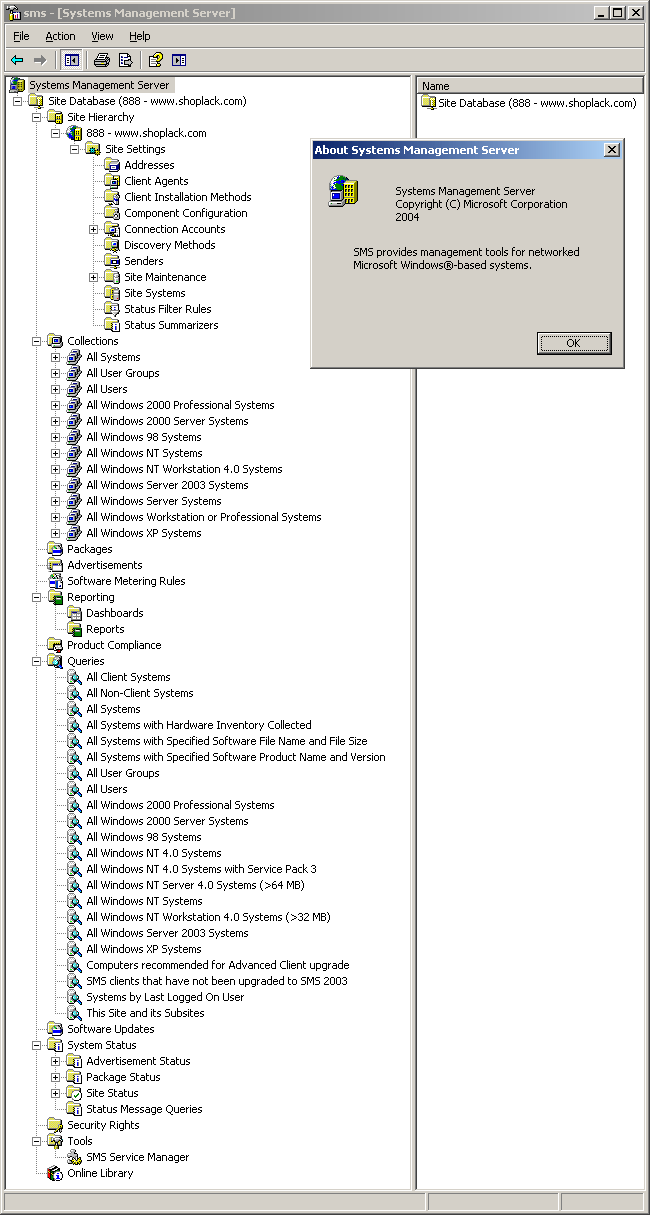This screenshot has width=650, height=1215.
Task: Open the Action menu
Action: click(60, 36)
